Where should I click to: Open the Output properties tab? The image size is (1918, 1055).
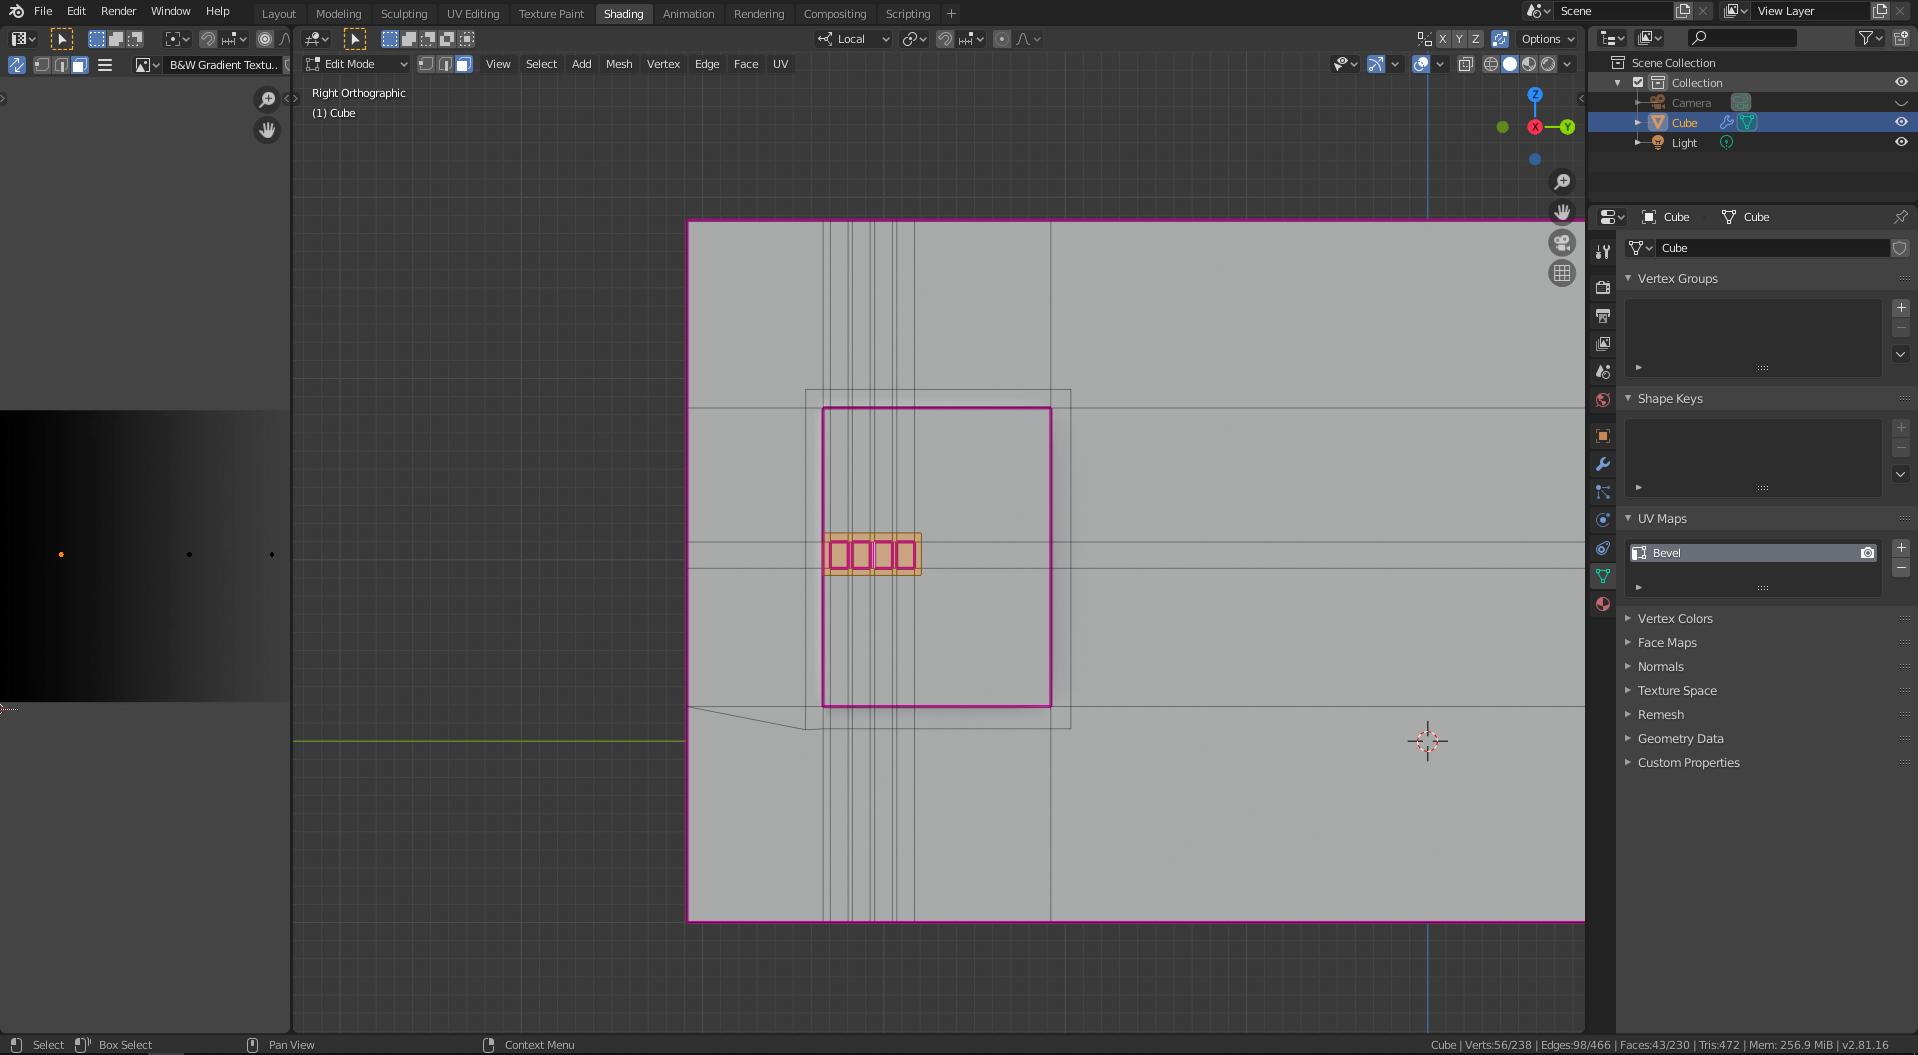(x=1603, y=315)
